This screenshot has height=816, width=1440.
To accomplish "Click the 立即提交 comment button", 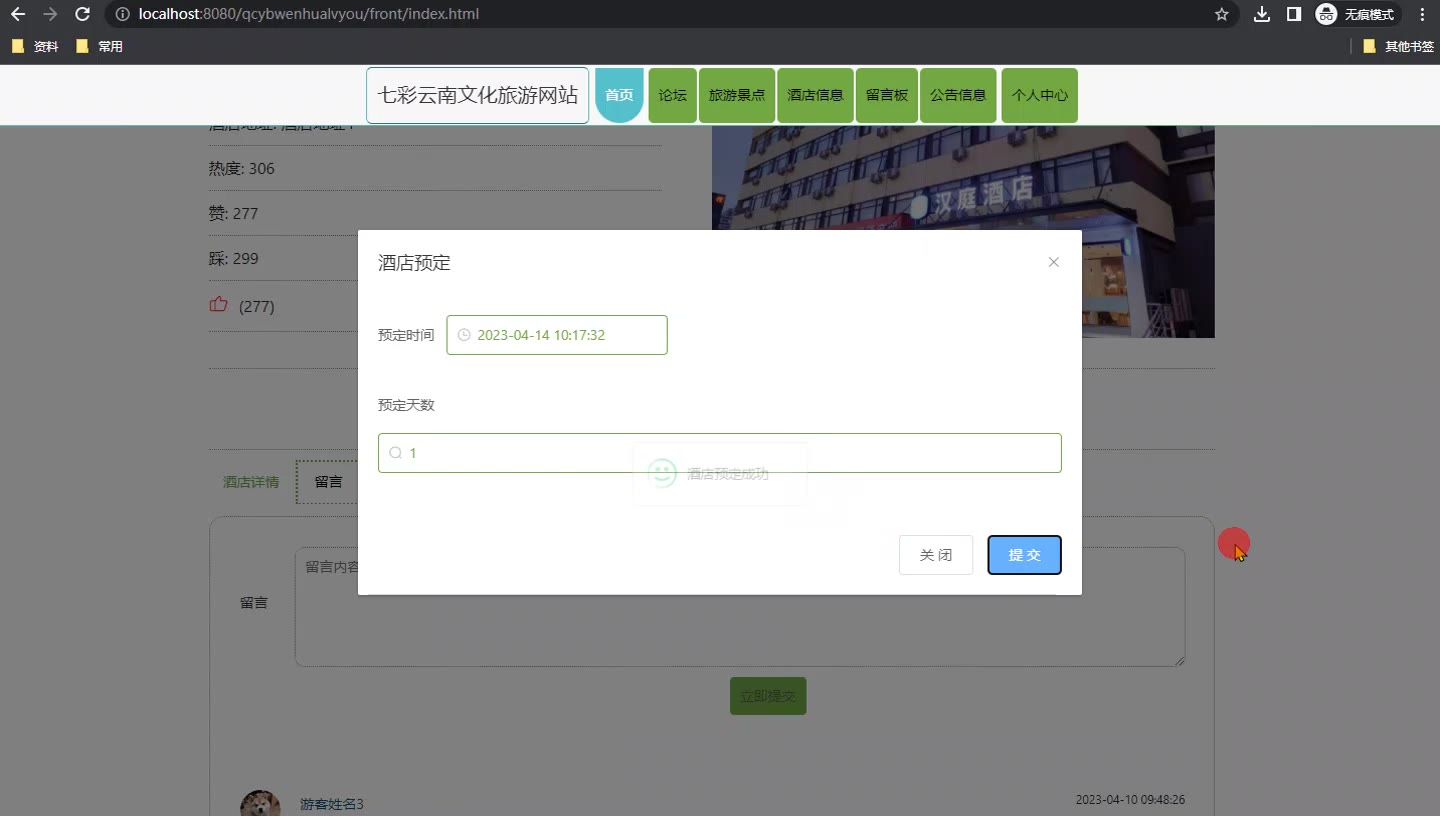I will point(768,696).
